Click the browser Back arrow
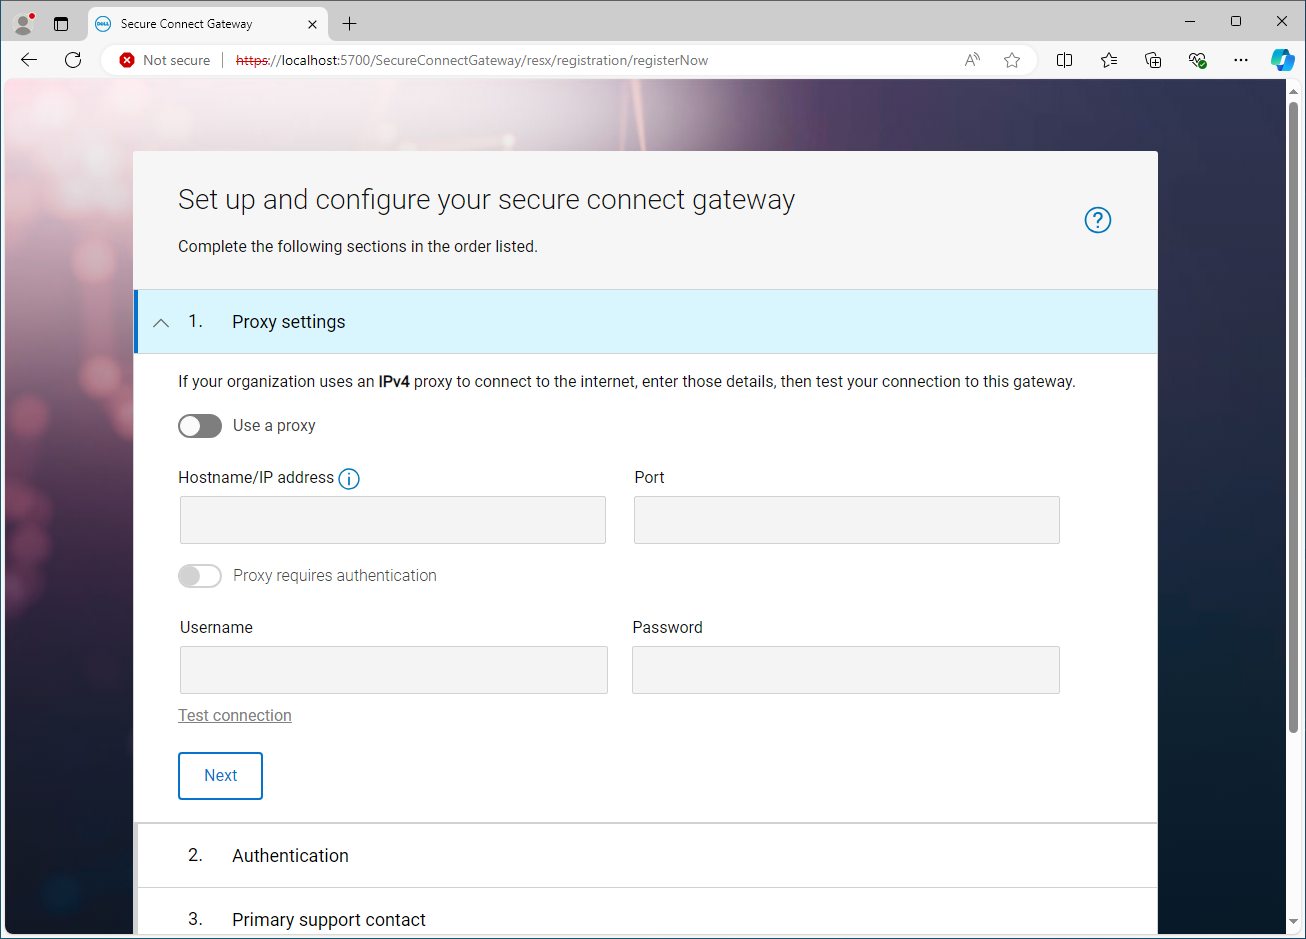The height and width of the screenshot is (939, 1306). pyautogui.click(x=28, y=60)
